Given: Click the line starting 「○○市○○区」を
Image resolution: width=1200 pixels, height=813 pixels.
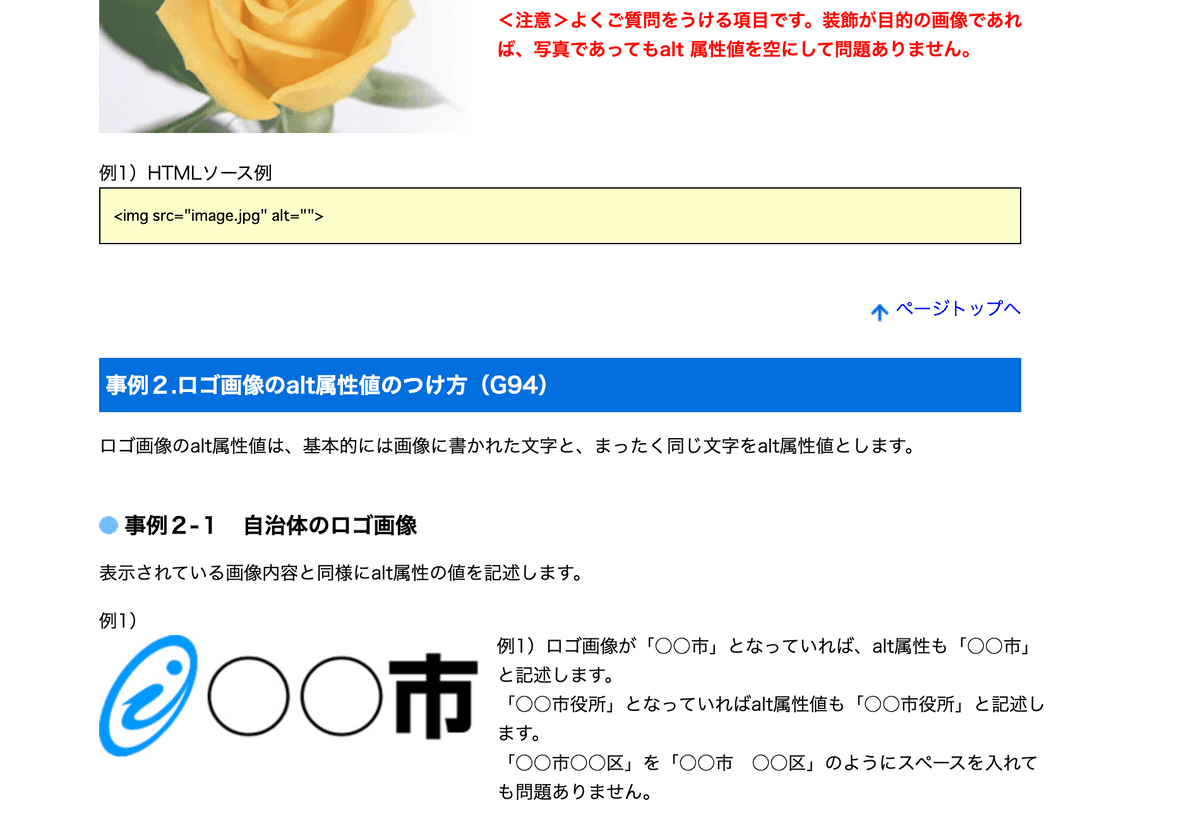Looking at the screenshot, I should 767,763.
